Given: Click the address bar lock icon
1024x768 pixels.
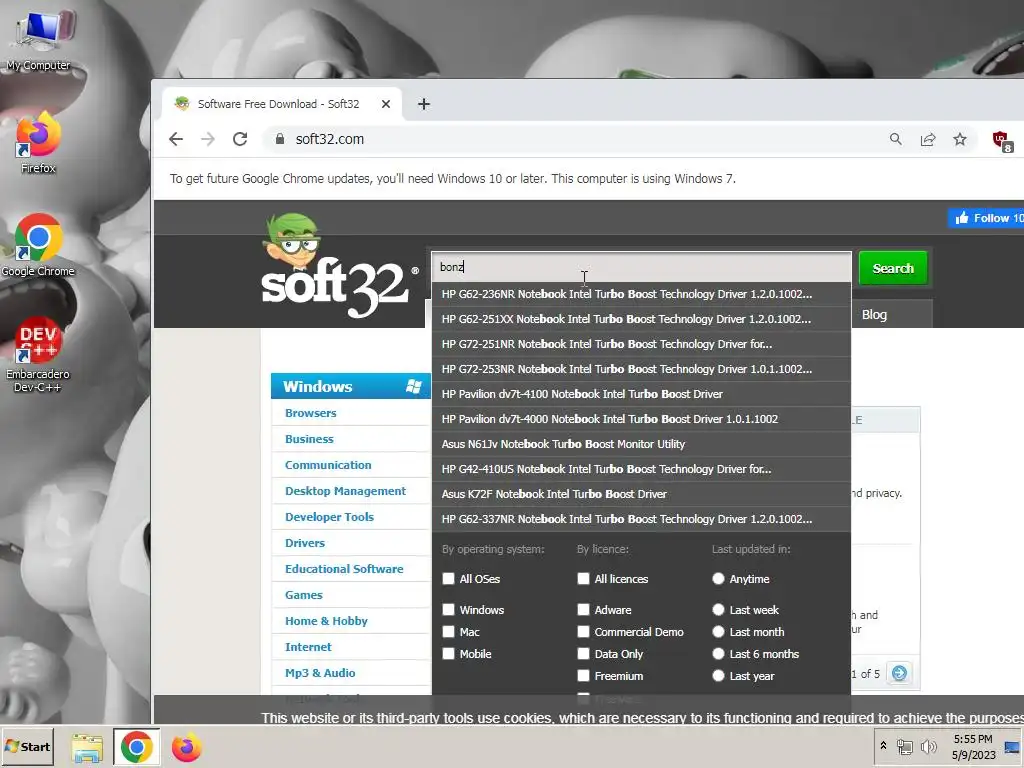Looking at the screenshot, I should (280, 139).
